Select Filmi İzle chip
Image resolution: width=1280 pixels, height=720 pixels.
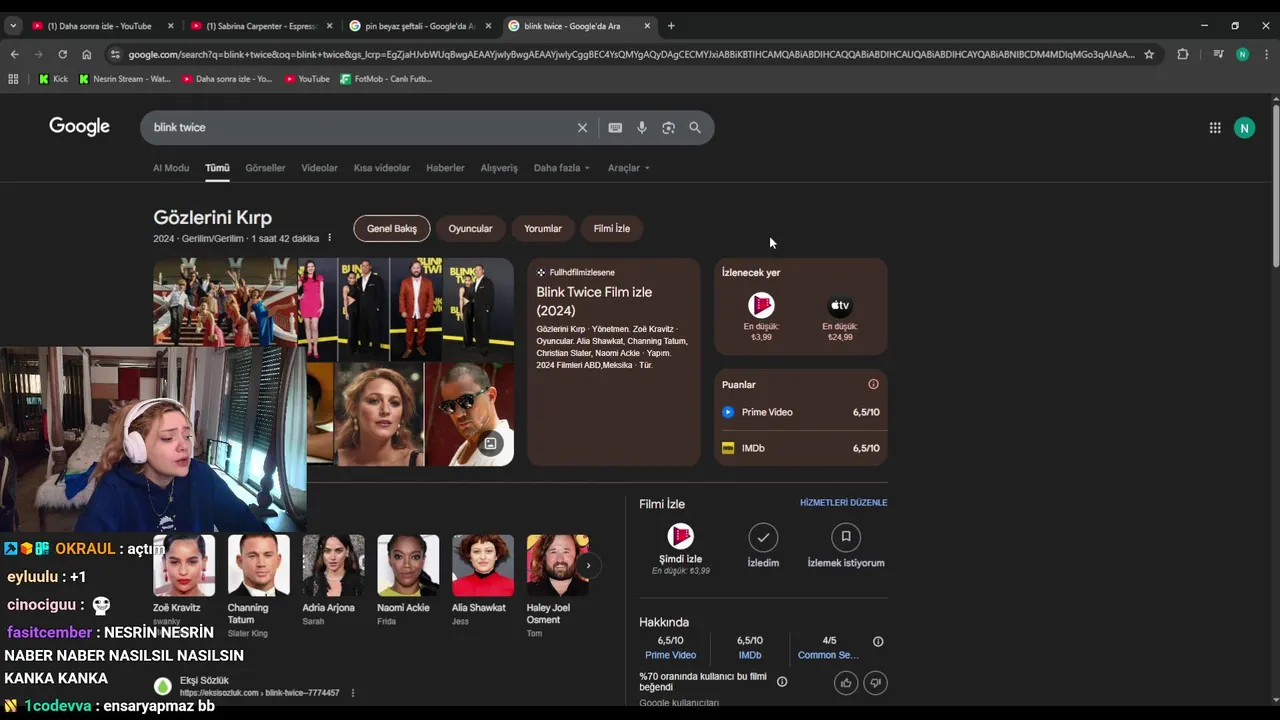pos(612,229)
